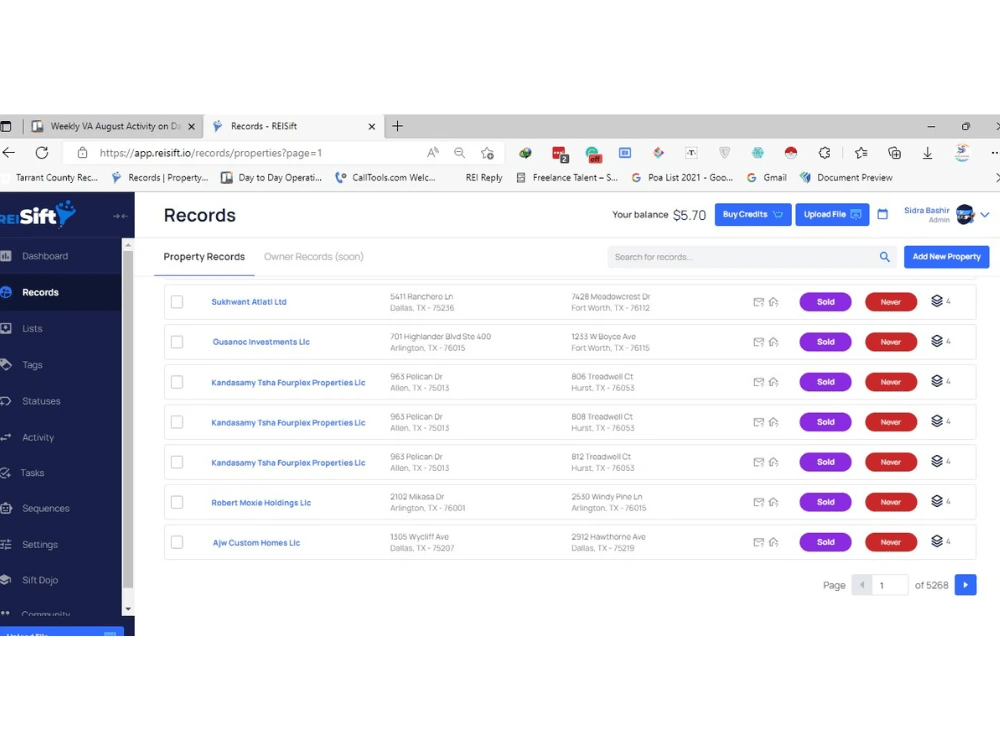Click mail icon in Sukhwant Atlati row
This screenshot has width=1000, height=750.
click(x=758, y=302)
